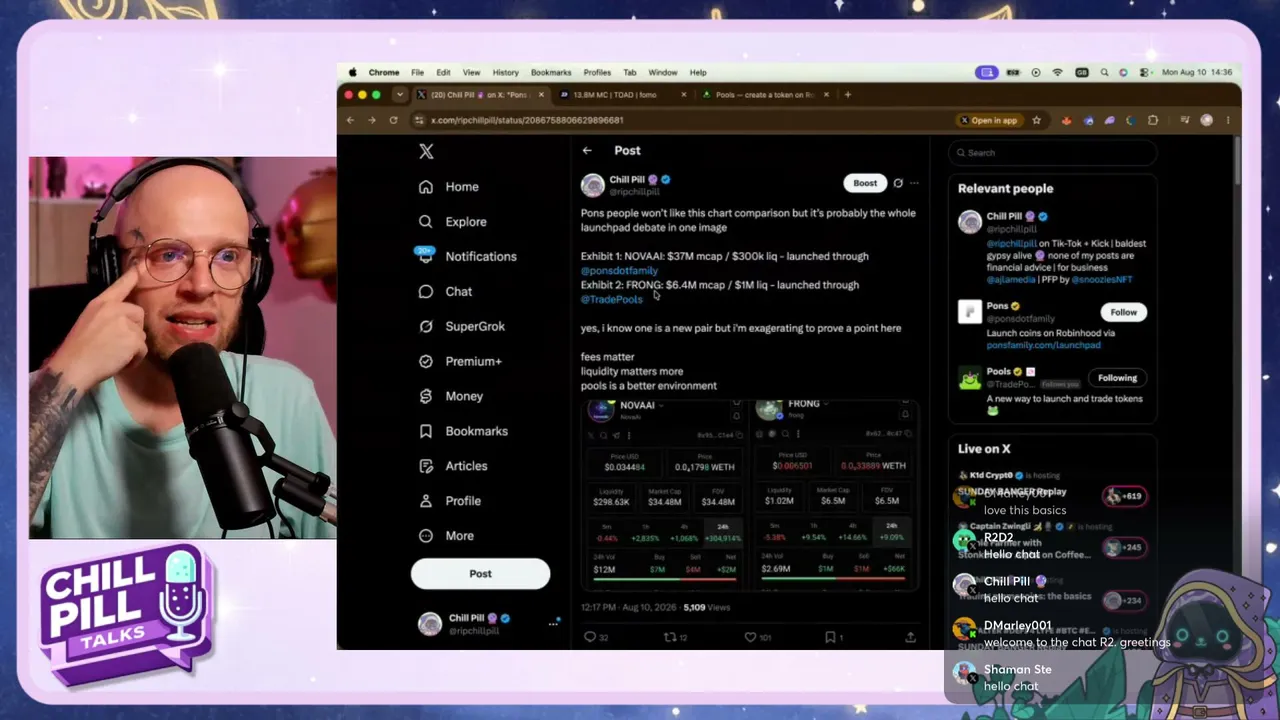Open Chrome's three-dot menu
Viewport: 1280px width, 720px height.
[x=1228, y=120]
